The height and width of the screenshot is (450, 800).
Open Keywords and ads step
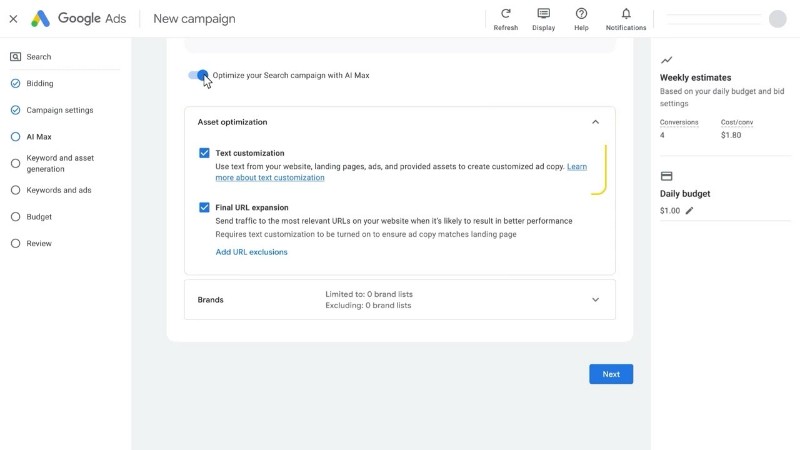click(58, 190)
